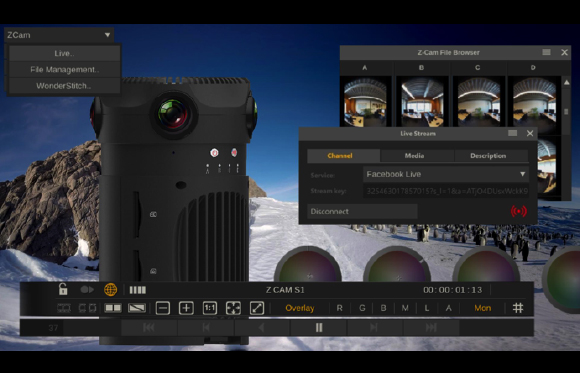Open the ZCam dropdown arrow
Image resolution: width=580 pixels, height=373 pixels.
coord(107,35)
